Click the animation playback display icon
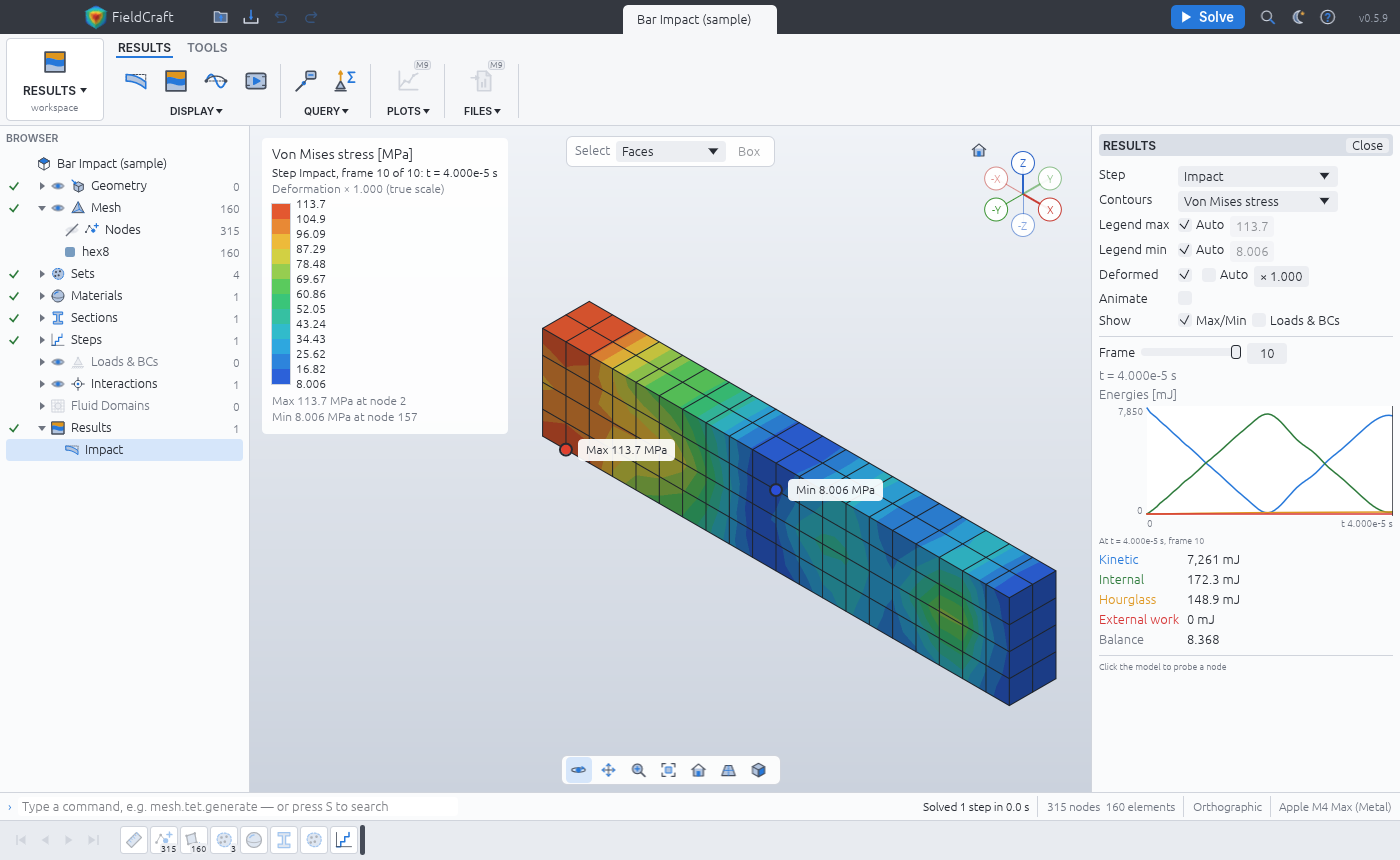The image size is (1400, 860). (256, 80)
